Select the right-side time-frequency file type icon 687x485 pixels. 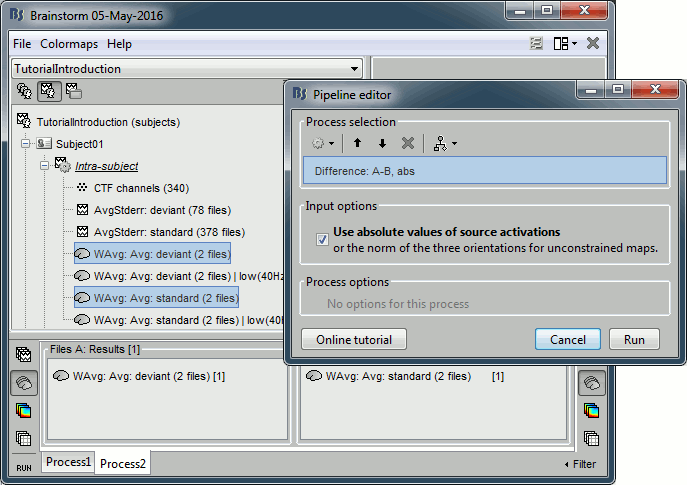[x=591, y=410]
